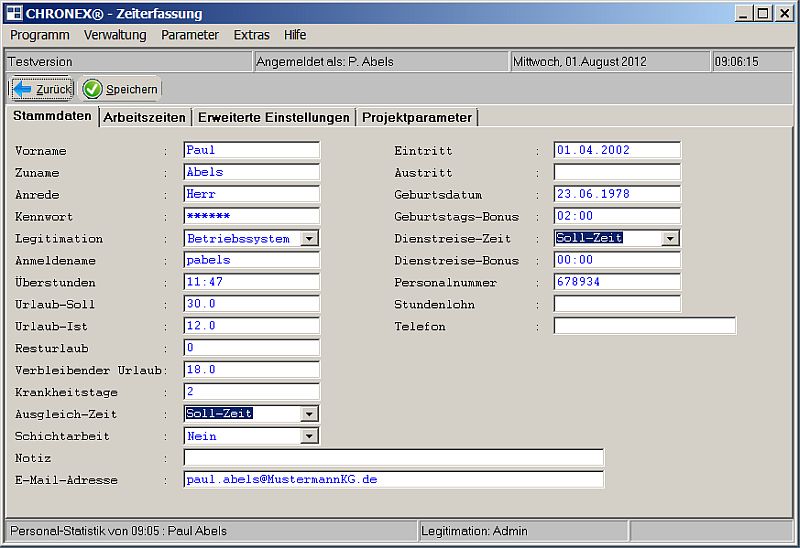
Task: Click the empty Notiz field
Action: 393,458
